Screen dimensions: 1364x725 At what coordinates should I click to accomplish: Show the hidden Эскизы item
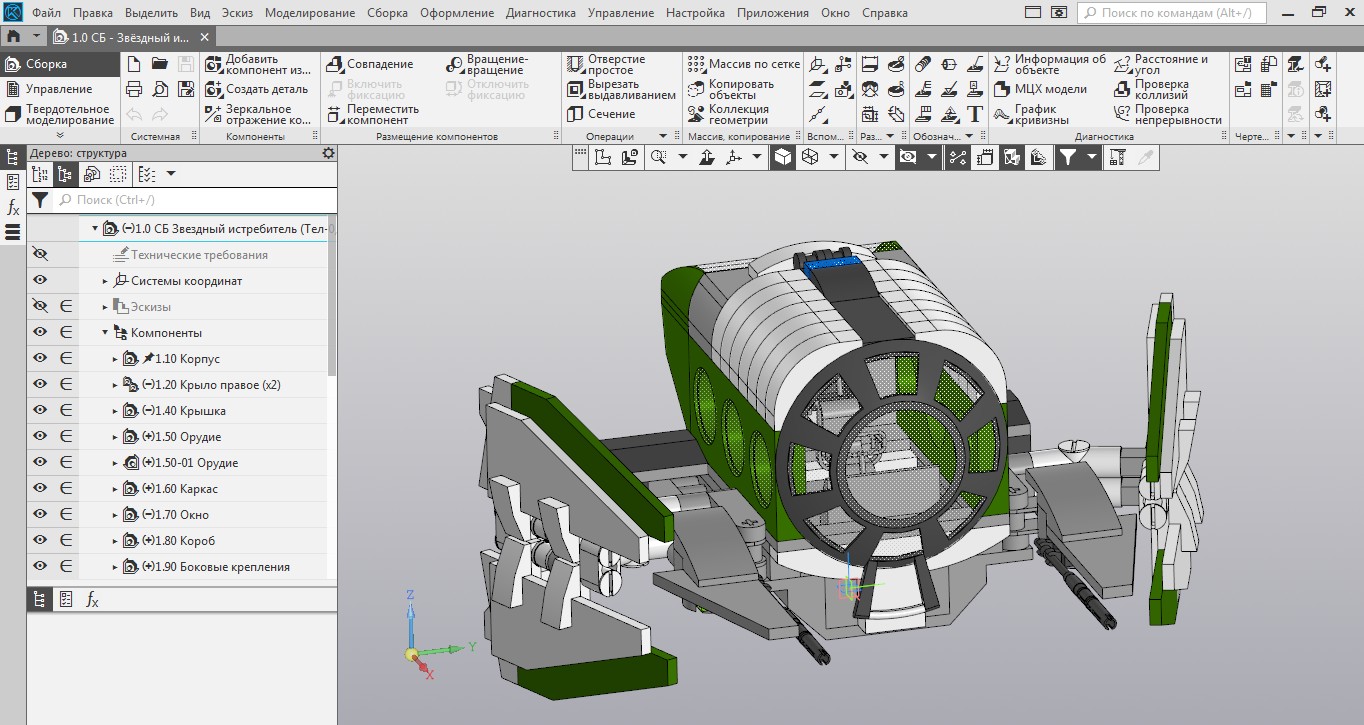[x=40, y=307]
